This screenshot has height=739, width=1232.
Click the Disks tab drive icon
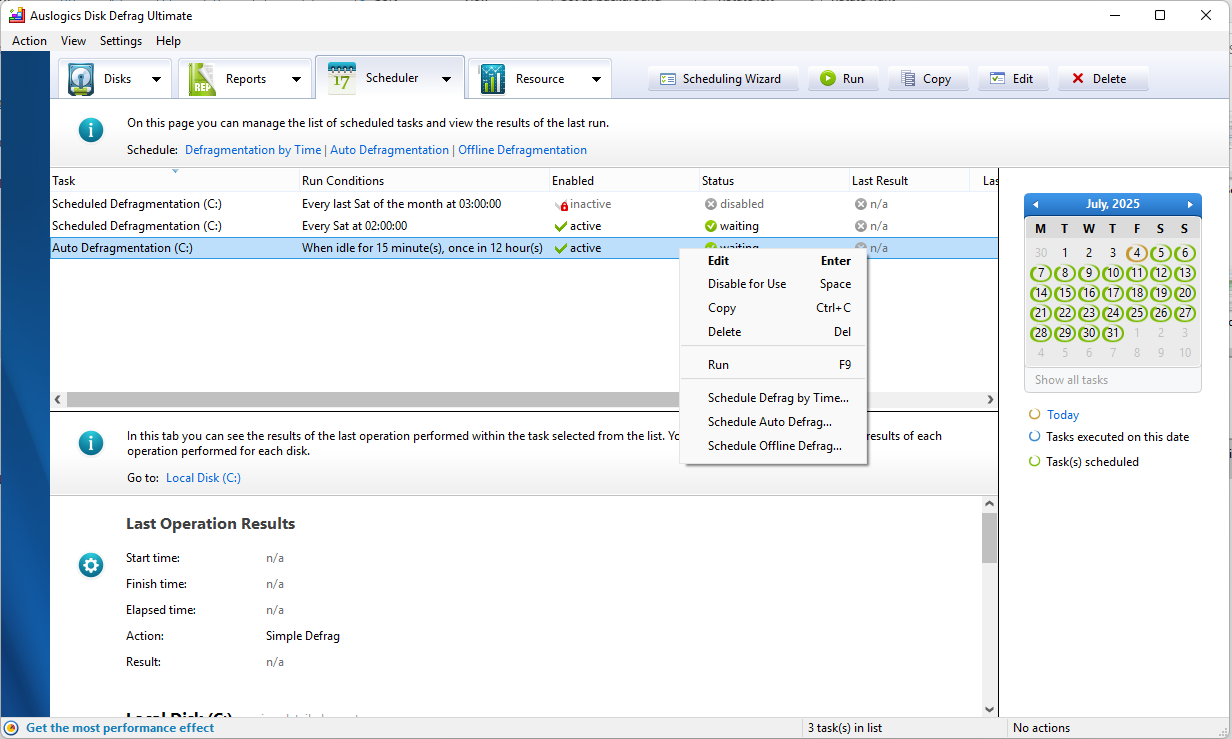(x=81, y=79)
